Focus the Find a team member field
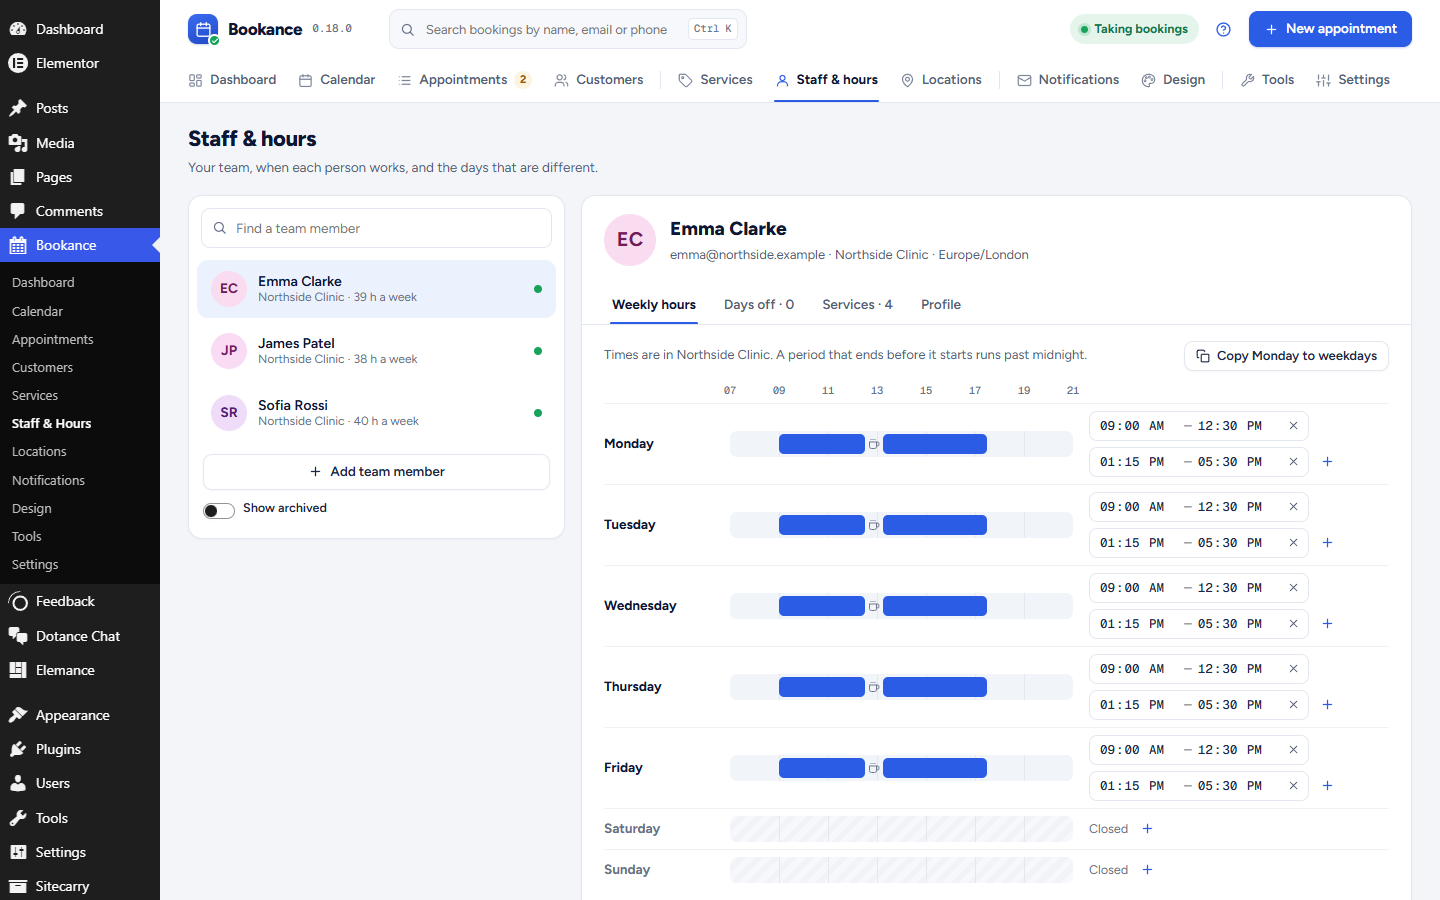Viewport: 1440px width, 900px height. pos(376,228)
